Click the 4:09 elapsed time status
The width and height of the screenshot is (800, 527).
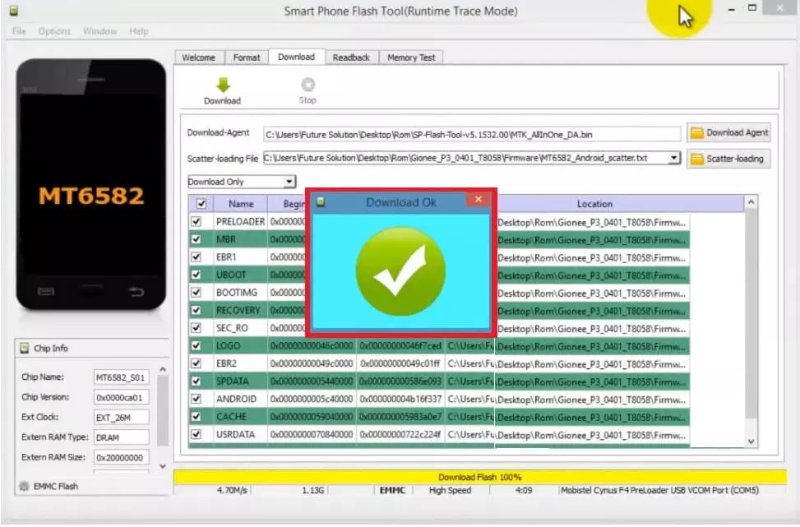point(524,490)
